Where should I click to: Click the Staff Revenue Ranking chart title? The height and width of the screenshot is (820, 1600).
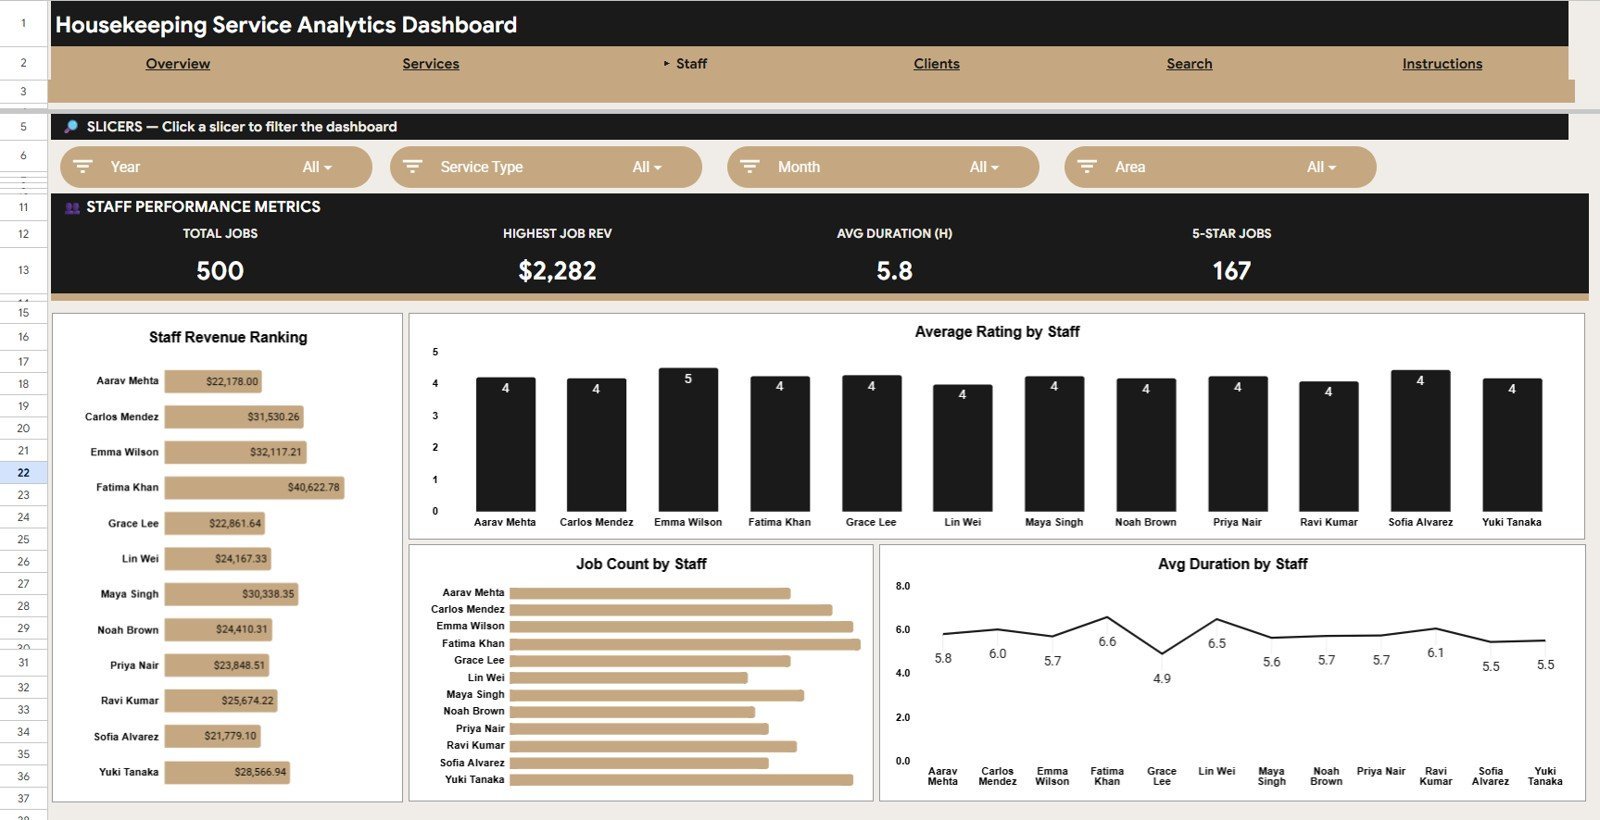click(228, 337)
